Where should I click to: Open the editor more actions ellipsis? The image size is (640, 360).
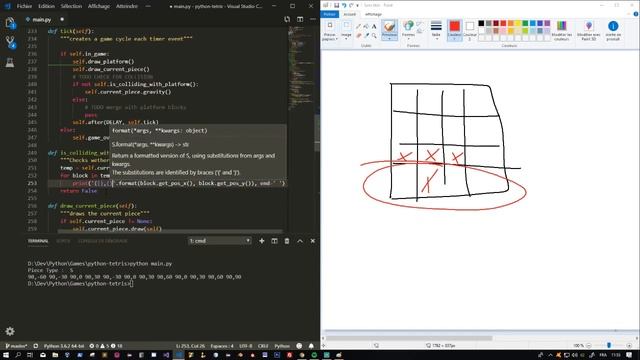[x=313, y=19]
